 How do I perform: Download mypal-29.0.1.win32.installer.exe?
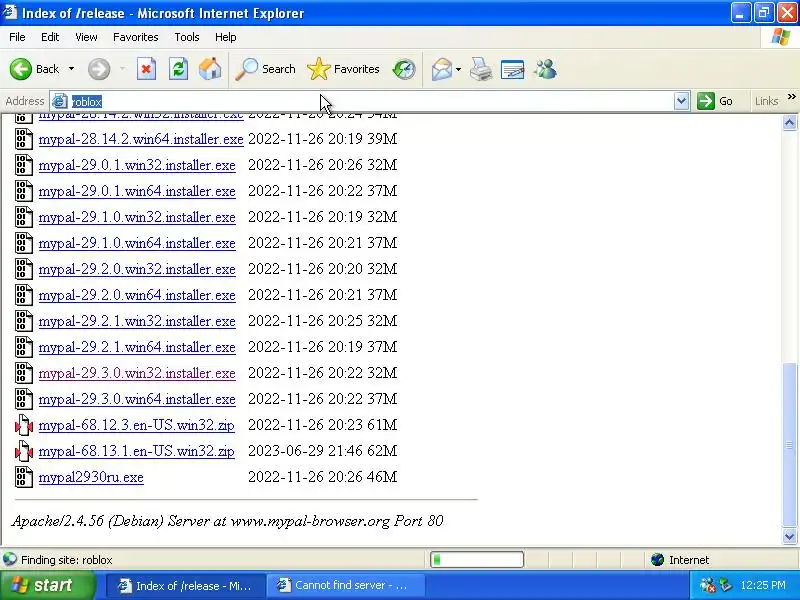[x=137, y=165]
